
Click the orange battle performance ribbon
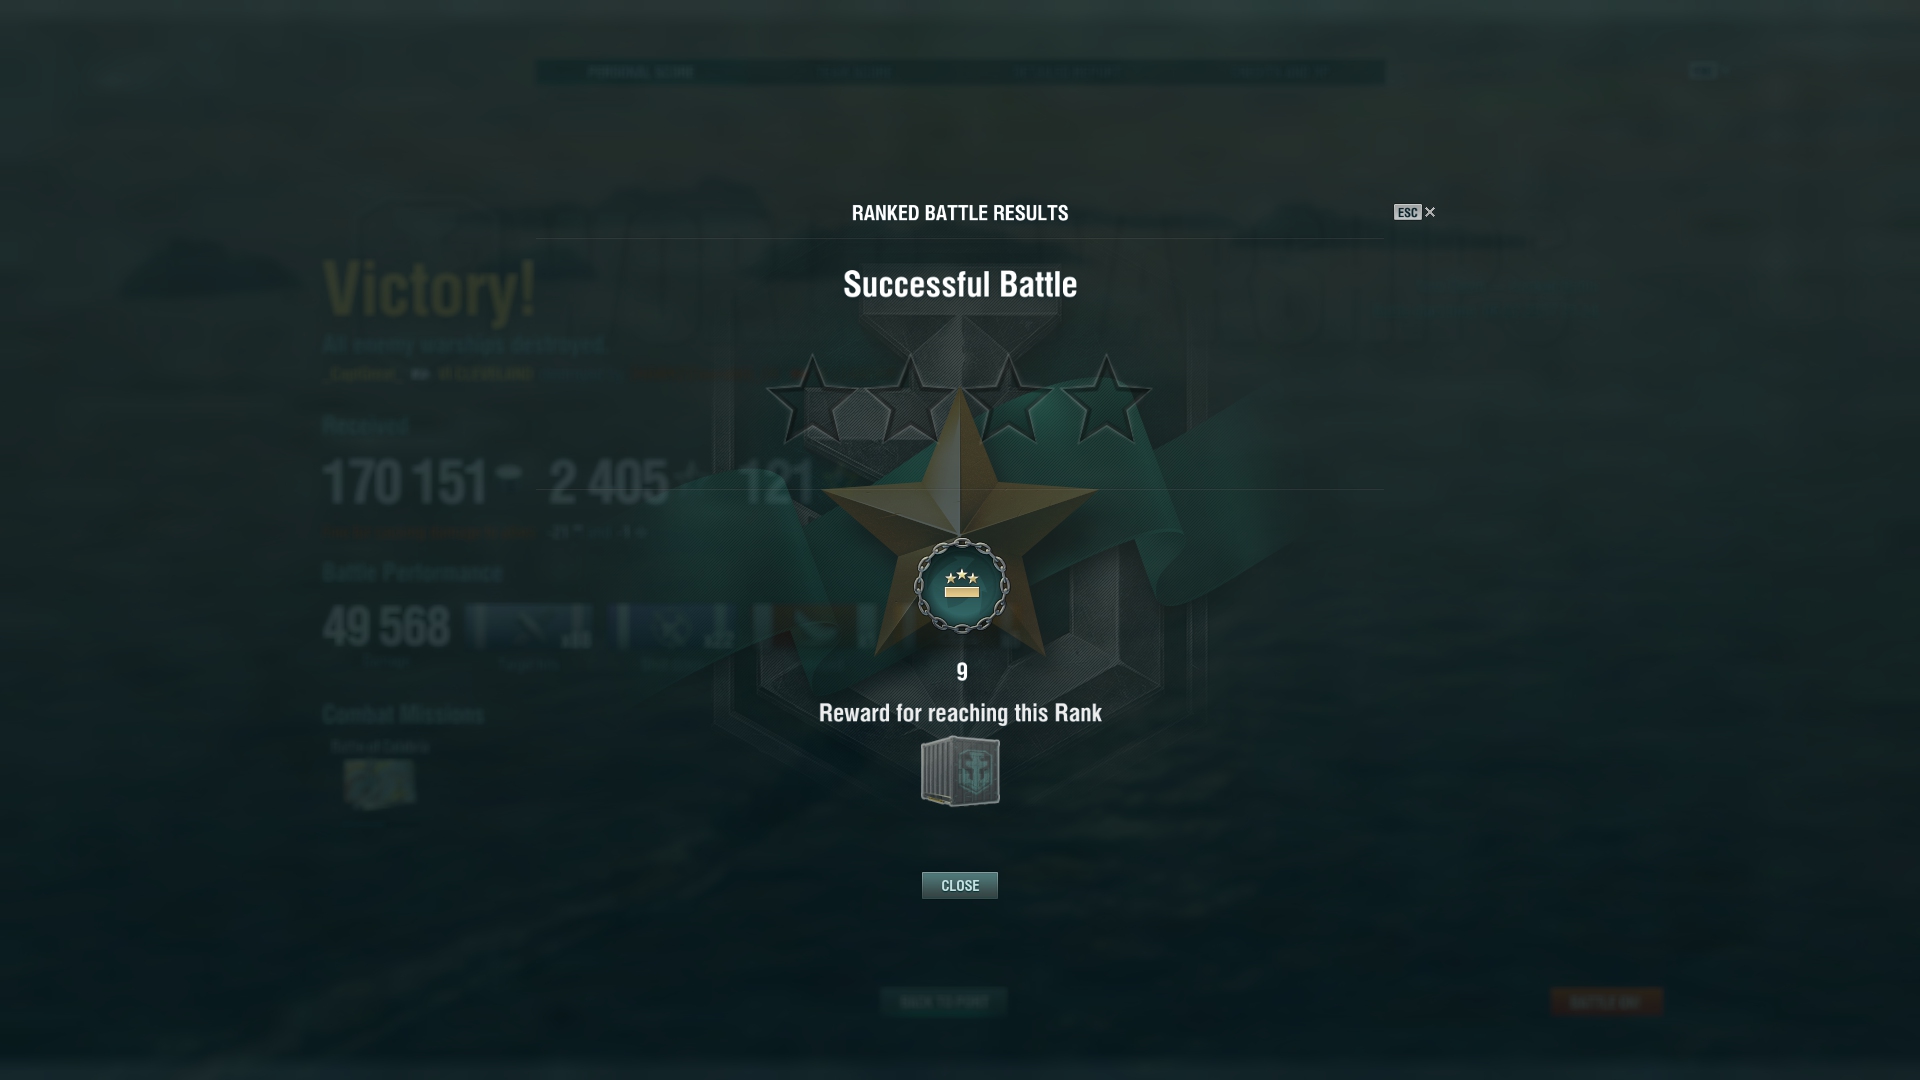pos(815,627)
